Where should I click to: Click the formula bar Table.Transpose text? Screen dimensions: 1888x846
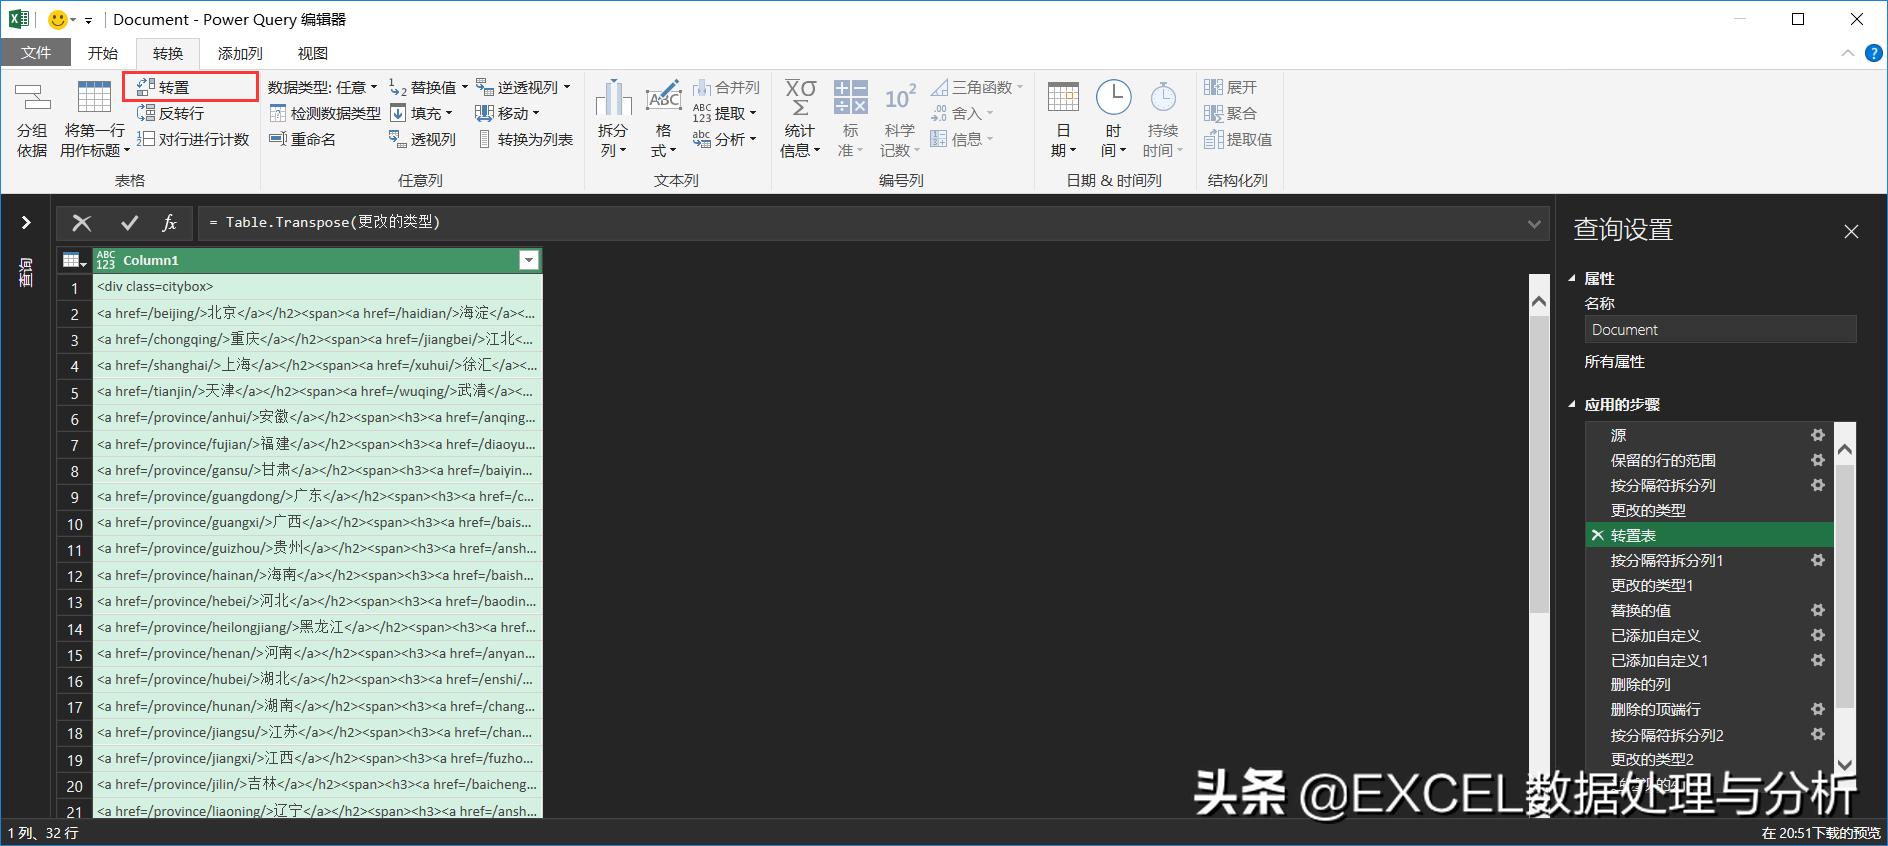point(324,222)
